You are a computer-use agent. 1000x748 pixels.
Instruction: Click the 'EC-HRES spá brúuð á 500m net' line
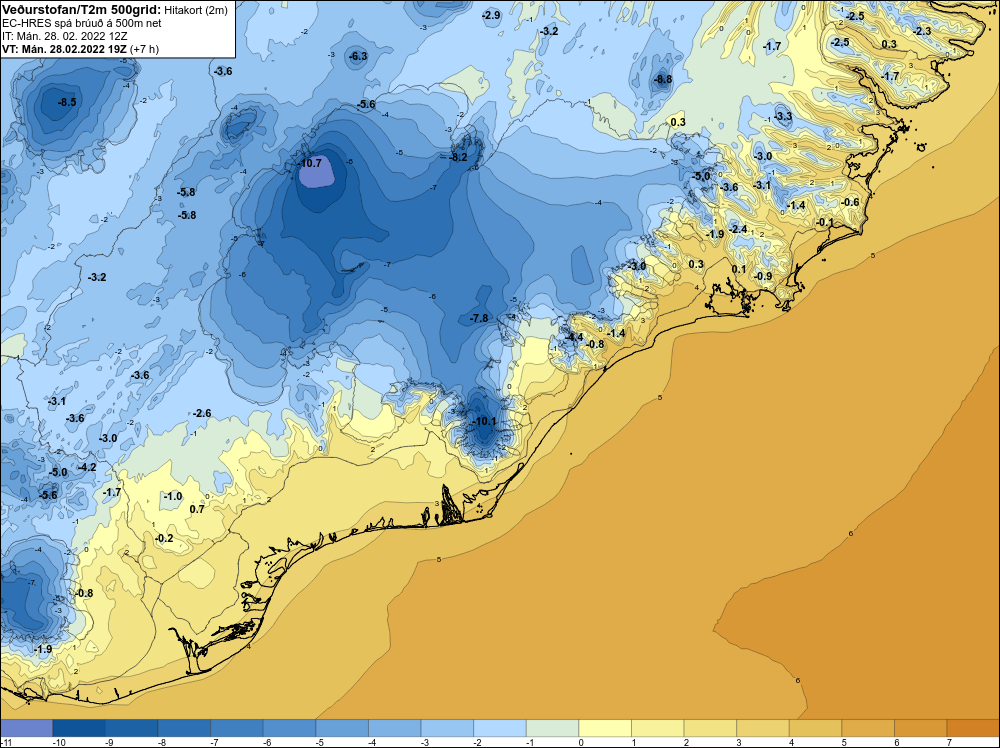82,23
